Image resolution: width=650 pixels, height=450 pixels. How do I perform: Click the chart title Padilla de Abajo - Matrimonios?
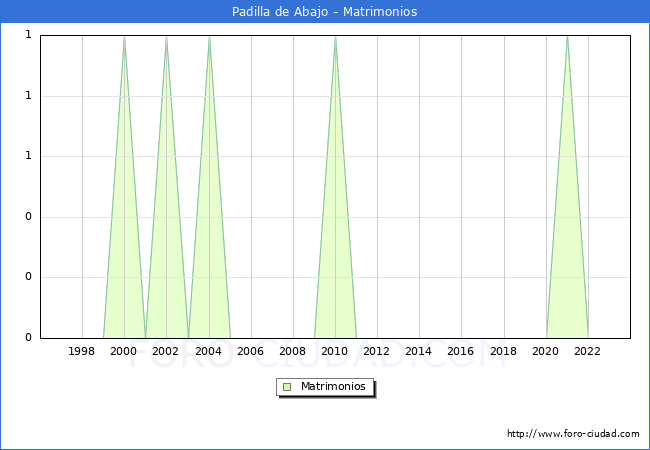[325, 11]
